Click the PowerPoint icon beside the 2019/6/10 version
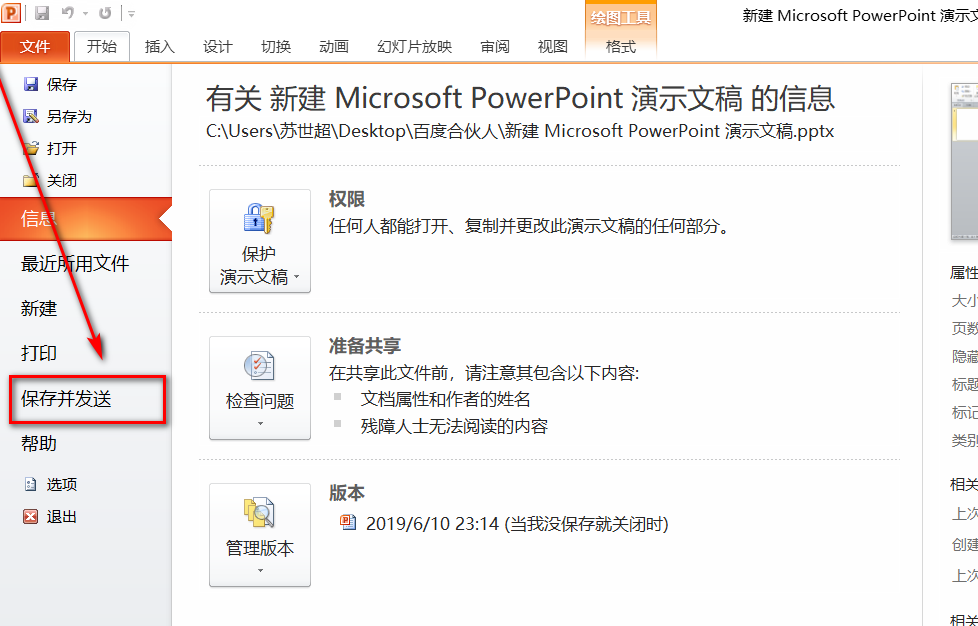This screenshot has height=626, width=978. (x=348, y=522)
